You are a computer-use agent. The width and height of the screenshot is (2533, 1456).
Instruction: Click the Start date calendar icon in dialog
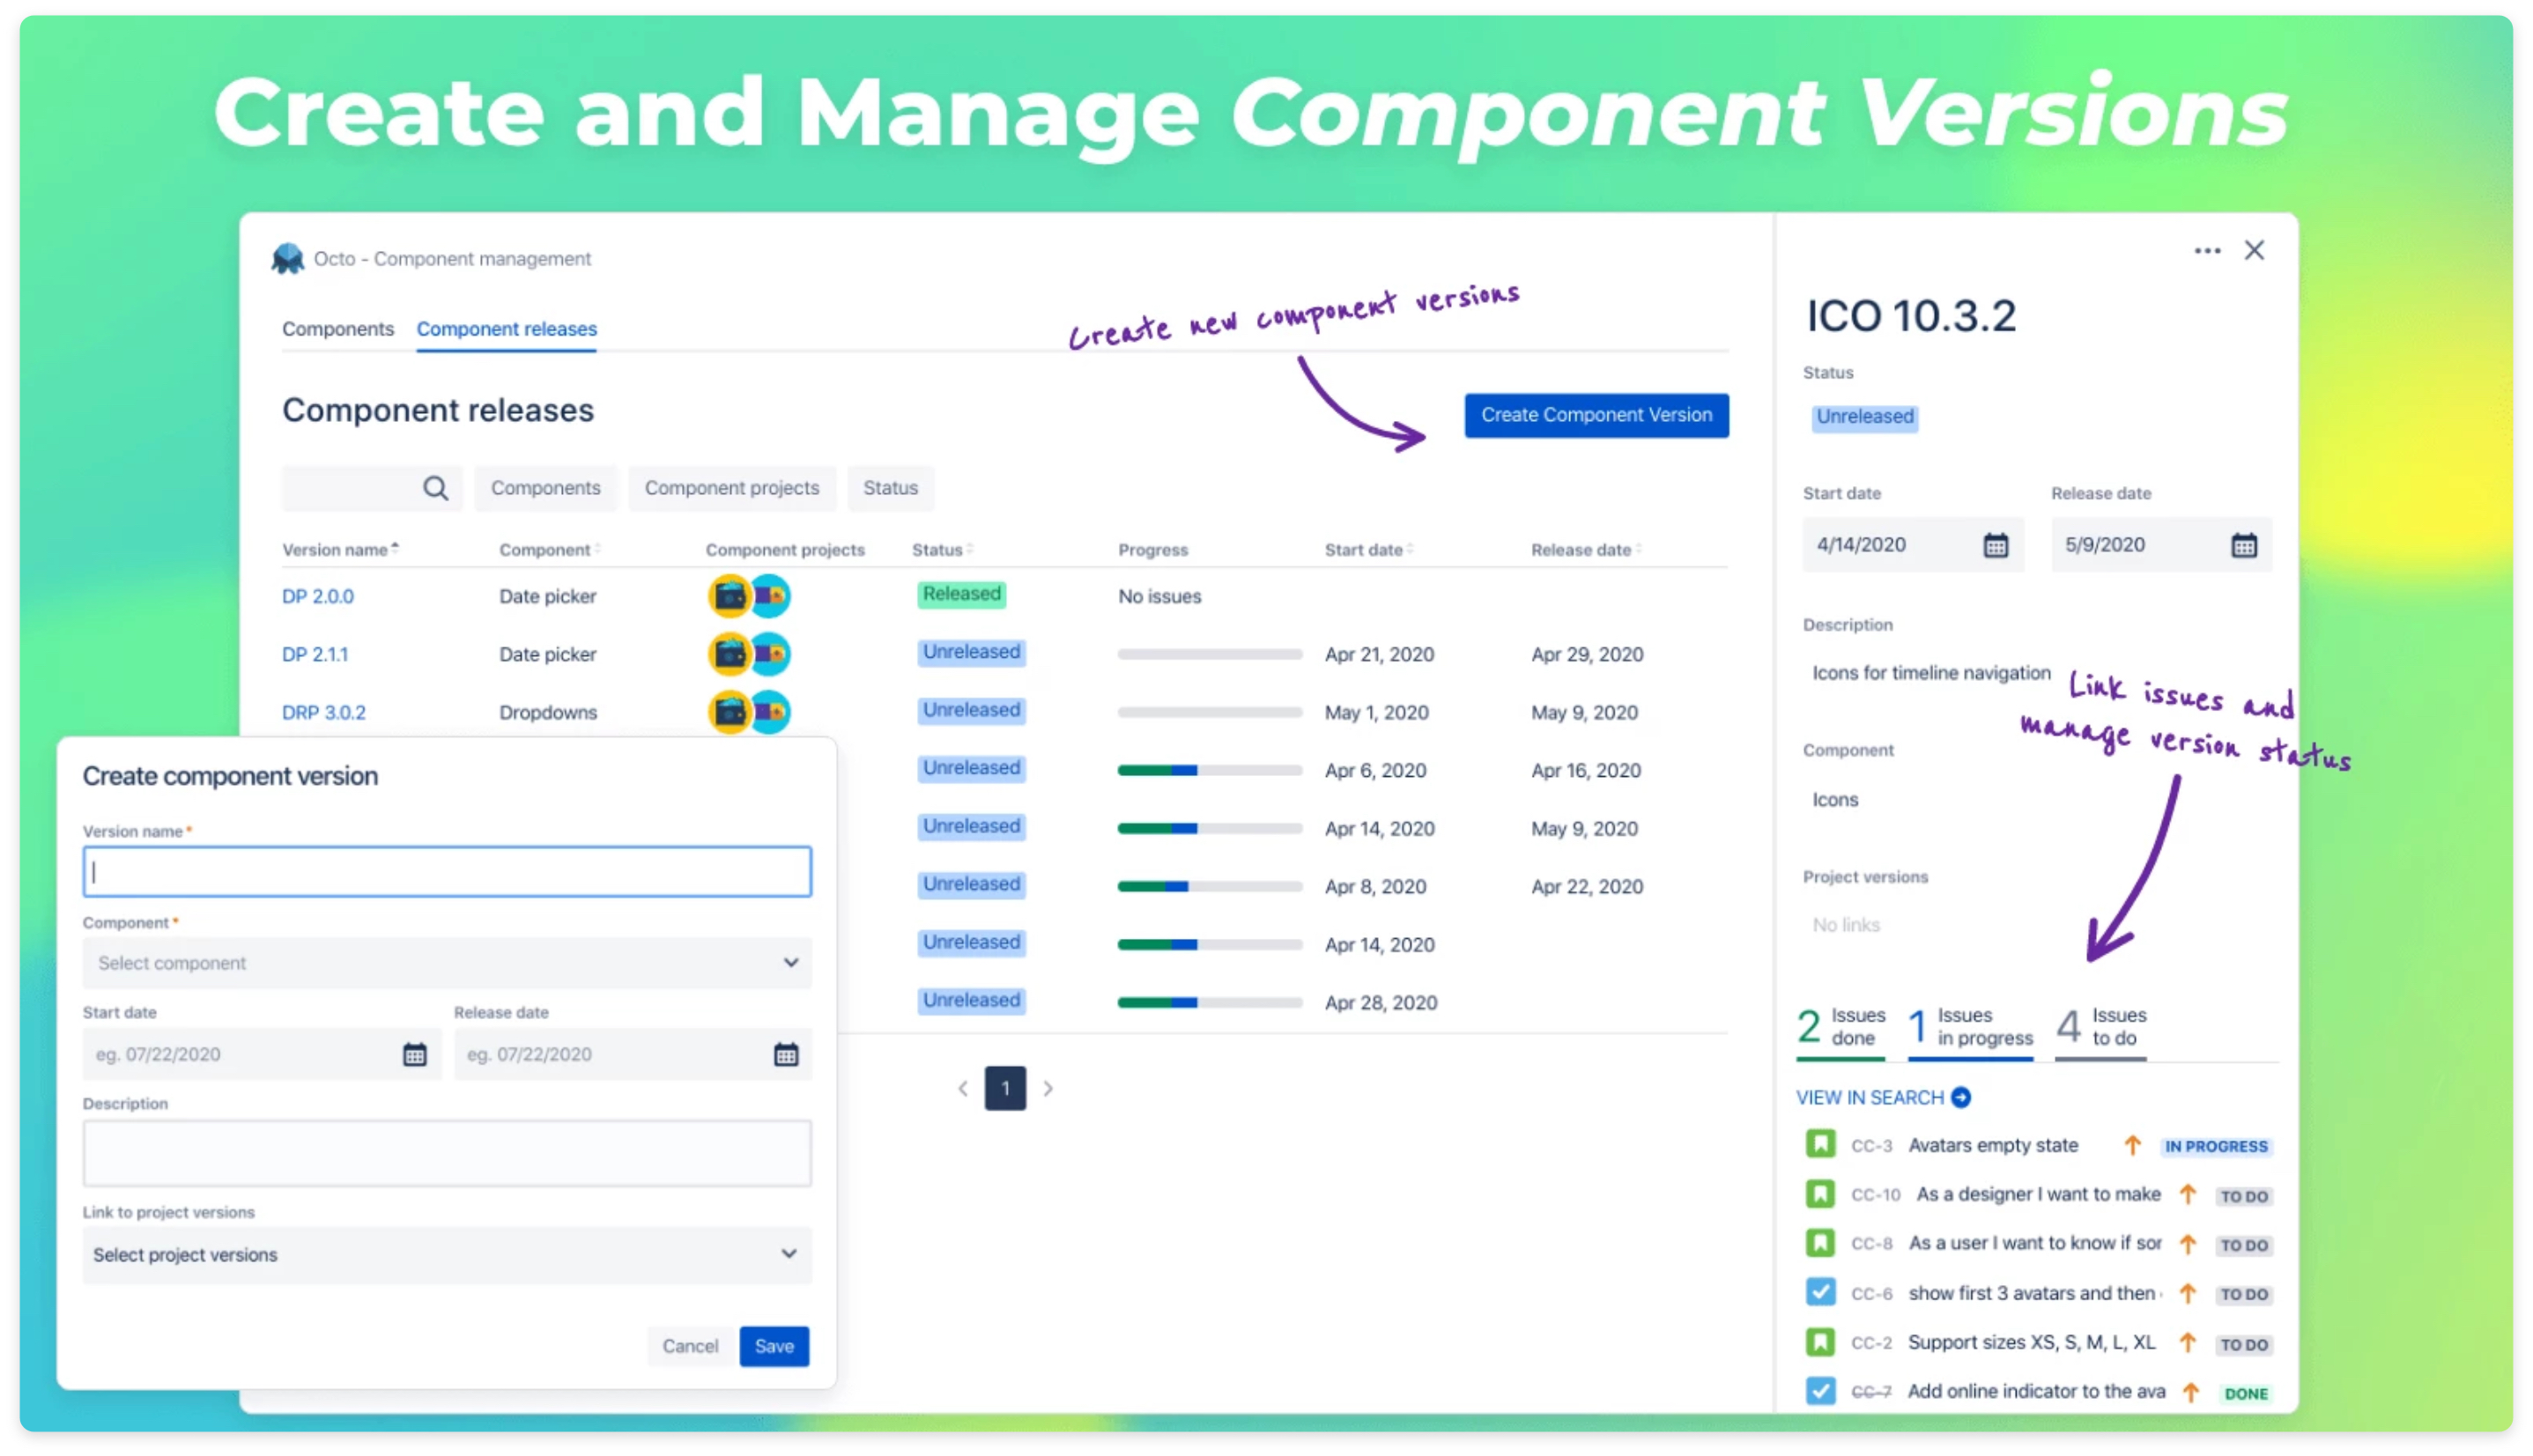[x=414, y=1054]
